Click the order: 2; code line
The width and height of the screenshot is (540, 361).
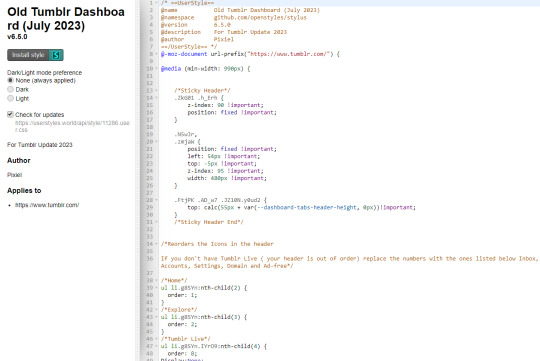click(182, 324)
